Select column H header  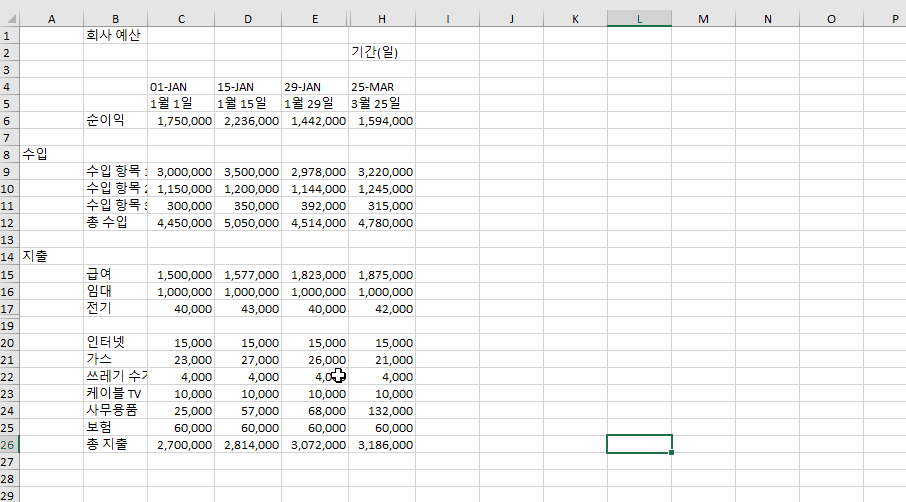[382, 19]
